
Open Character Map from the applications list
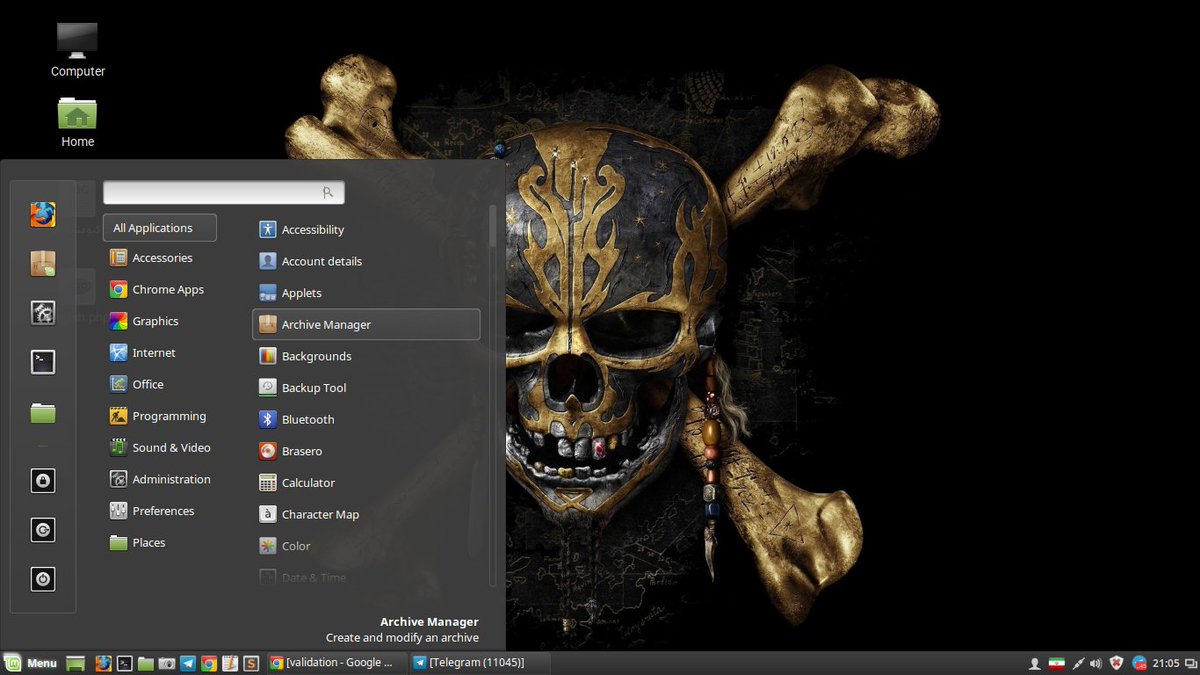point(366,515)
